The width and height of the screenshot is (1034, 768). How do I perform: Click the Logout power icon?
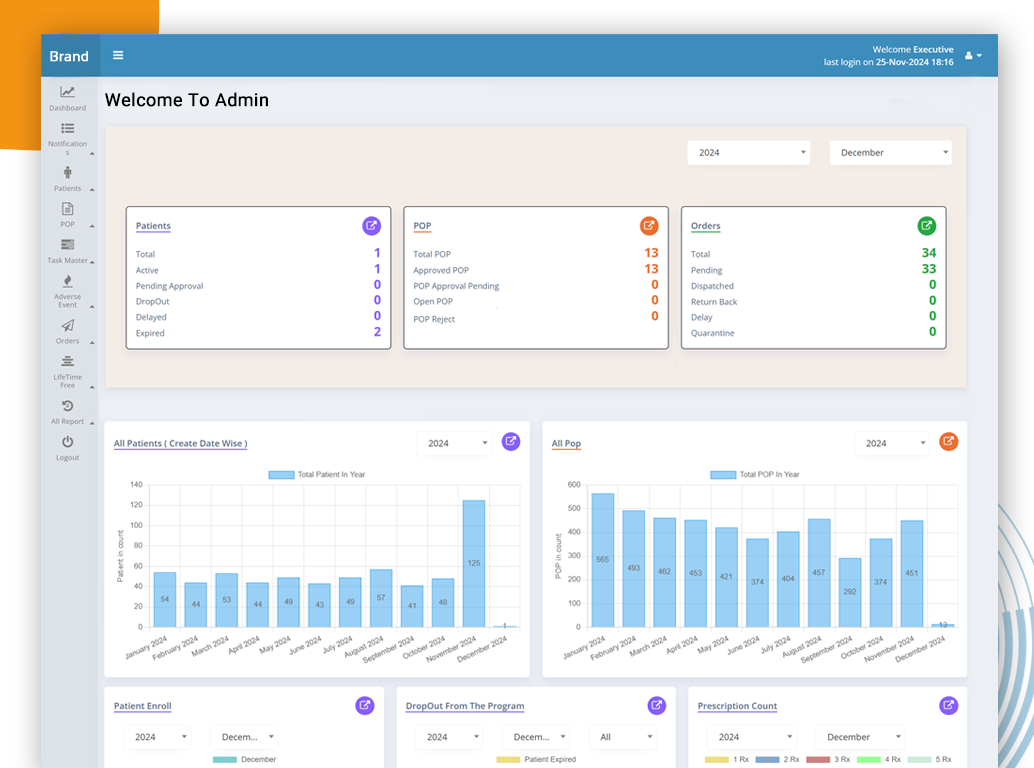pyautogui.click(x=67, y=442)
